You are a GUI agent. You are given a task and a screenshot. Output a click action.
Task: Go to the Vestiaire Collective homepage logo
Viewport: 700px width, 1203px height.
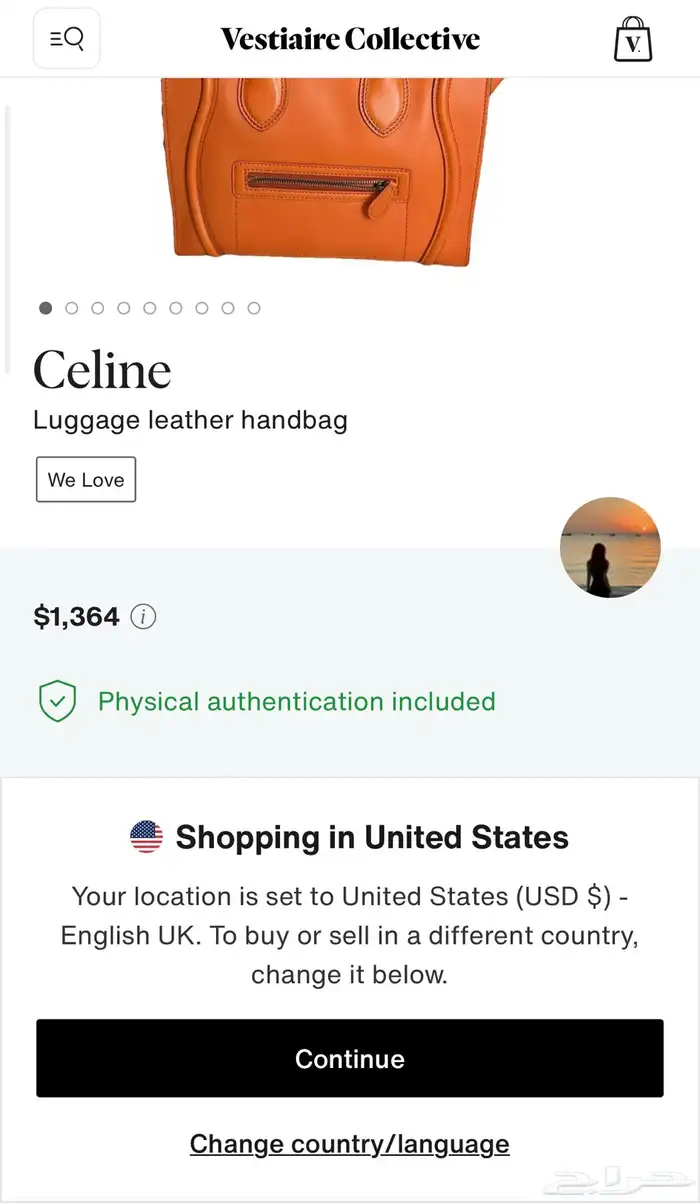pyautogui.click(x=350, y=40)
